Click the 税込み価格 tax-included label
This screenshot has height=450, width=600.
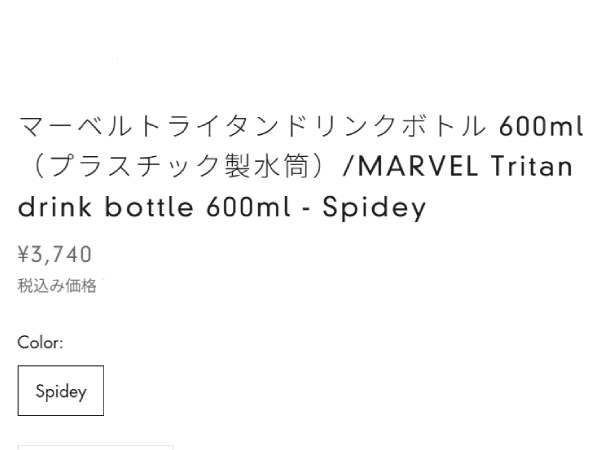pos(57,286)
